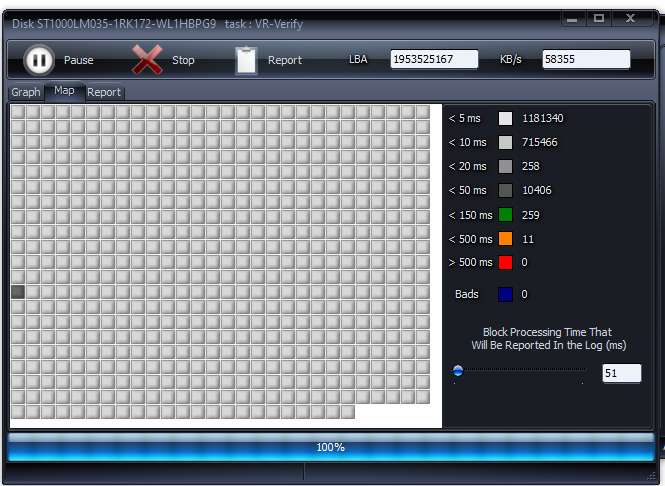Click the blue slider handle for log time

coord(458,371)
